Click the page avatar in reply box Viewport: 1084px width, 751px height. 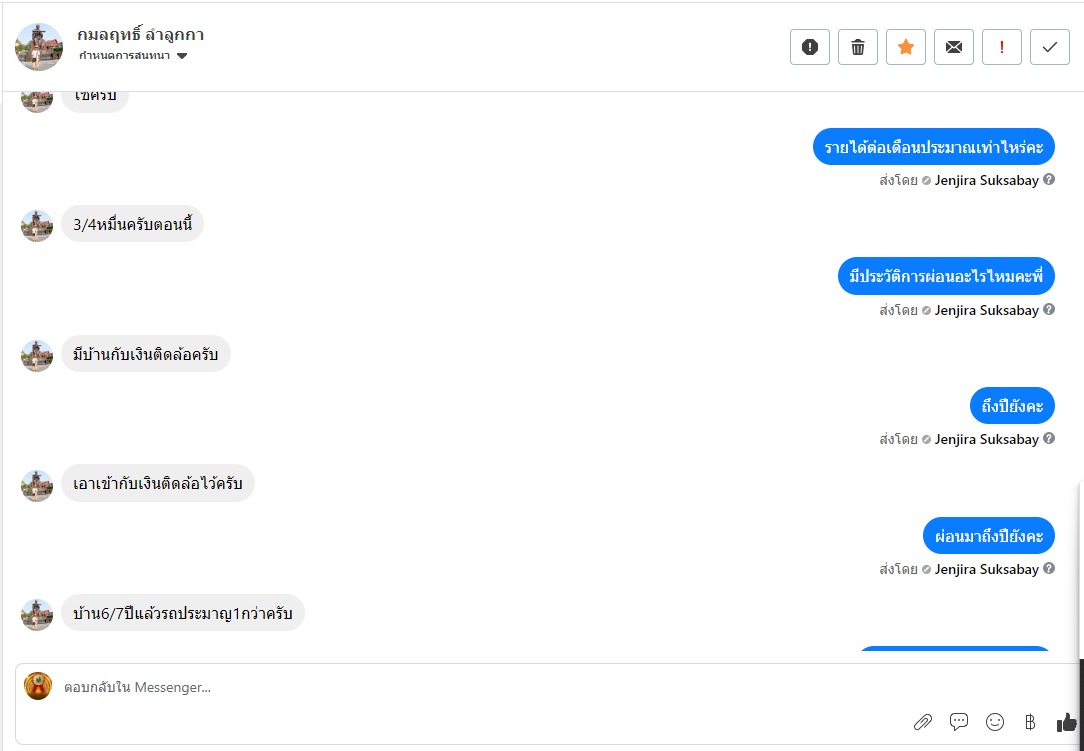[x=38, y=686]
